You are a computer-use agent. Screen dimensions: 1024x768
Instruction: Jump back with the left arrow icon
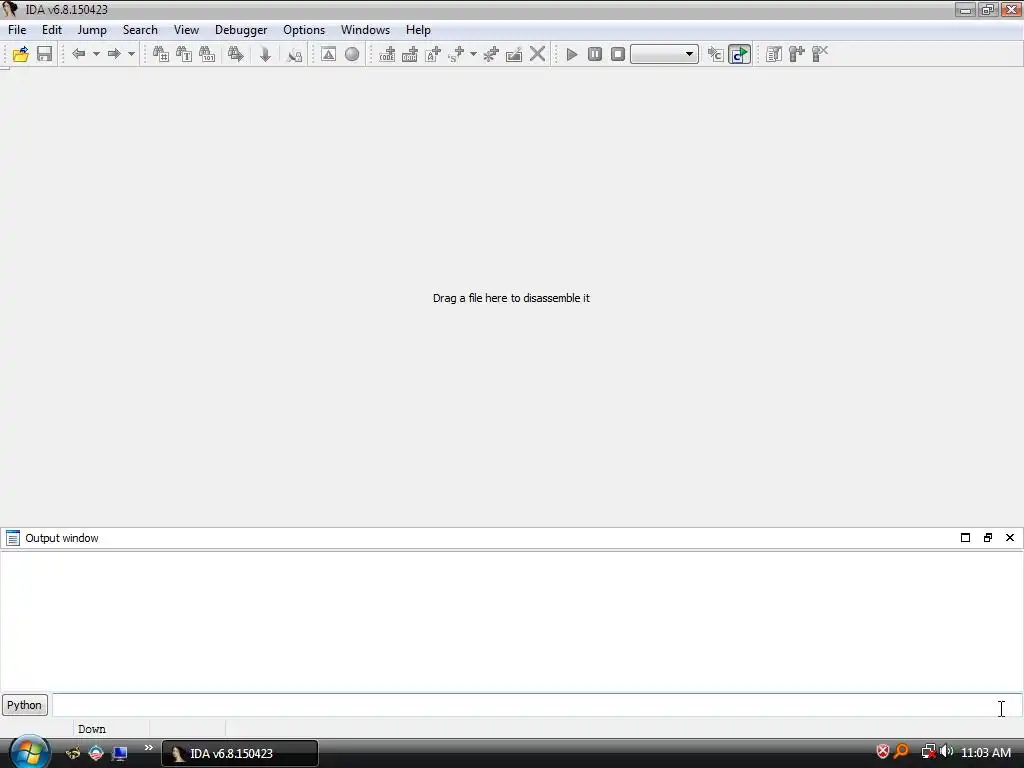click(x=78, y=54)
